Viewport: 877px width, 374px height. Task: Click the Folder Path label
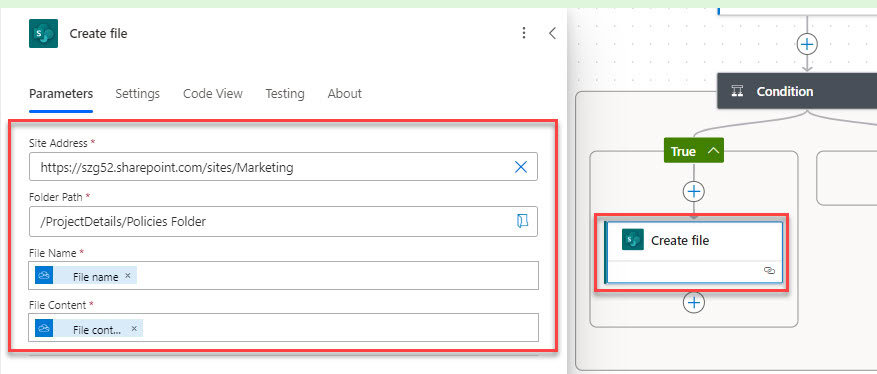pos(56,197)
